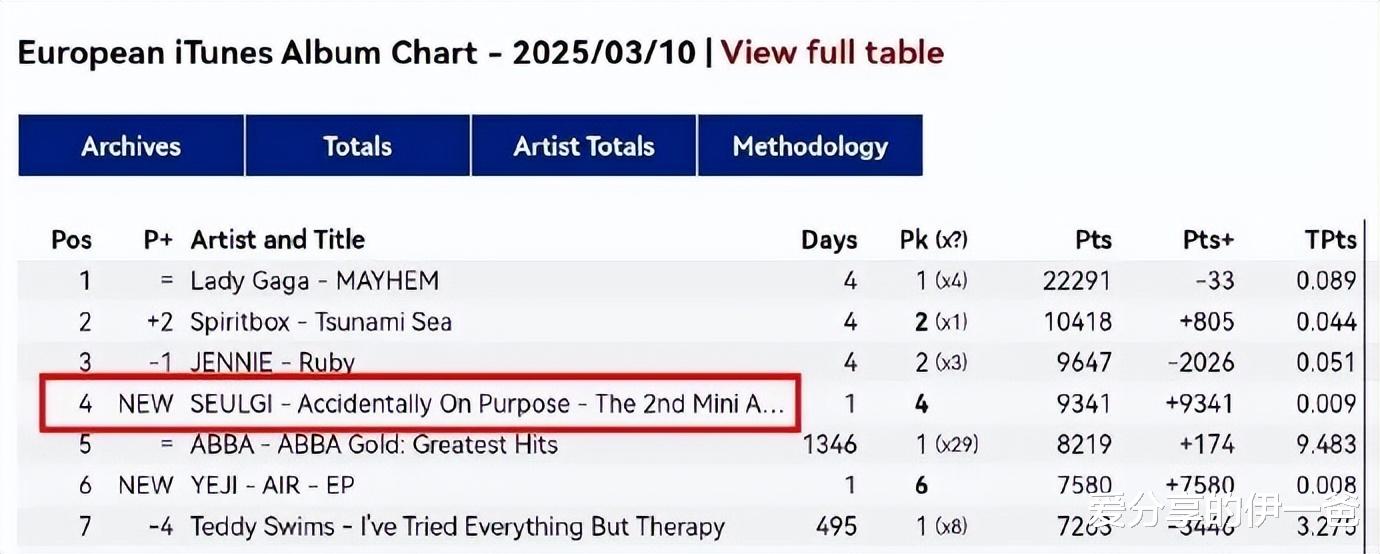This screenshot has height=554, width=1380.
Task: Open the View full table link
Action: (x=832, y=52)
